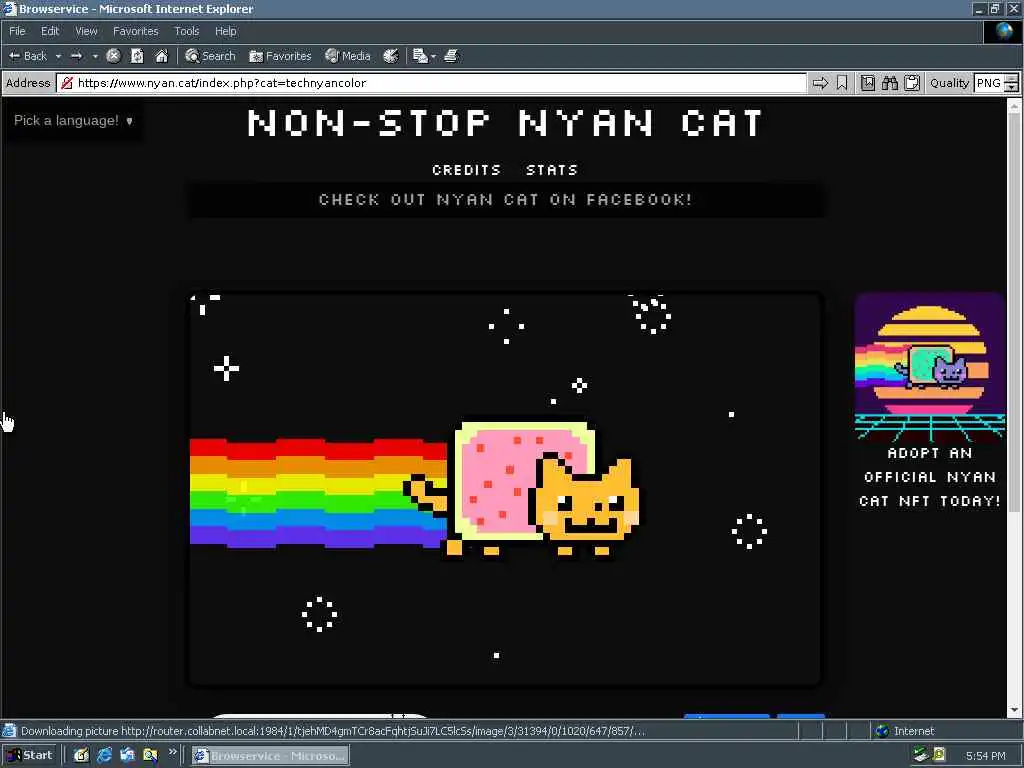Launch Internet Explorer from quick launch bar

(x=104, y=755)
